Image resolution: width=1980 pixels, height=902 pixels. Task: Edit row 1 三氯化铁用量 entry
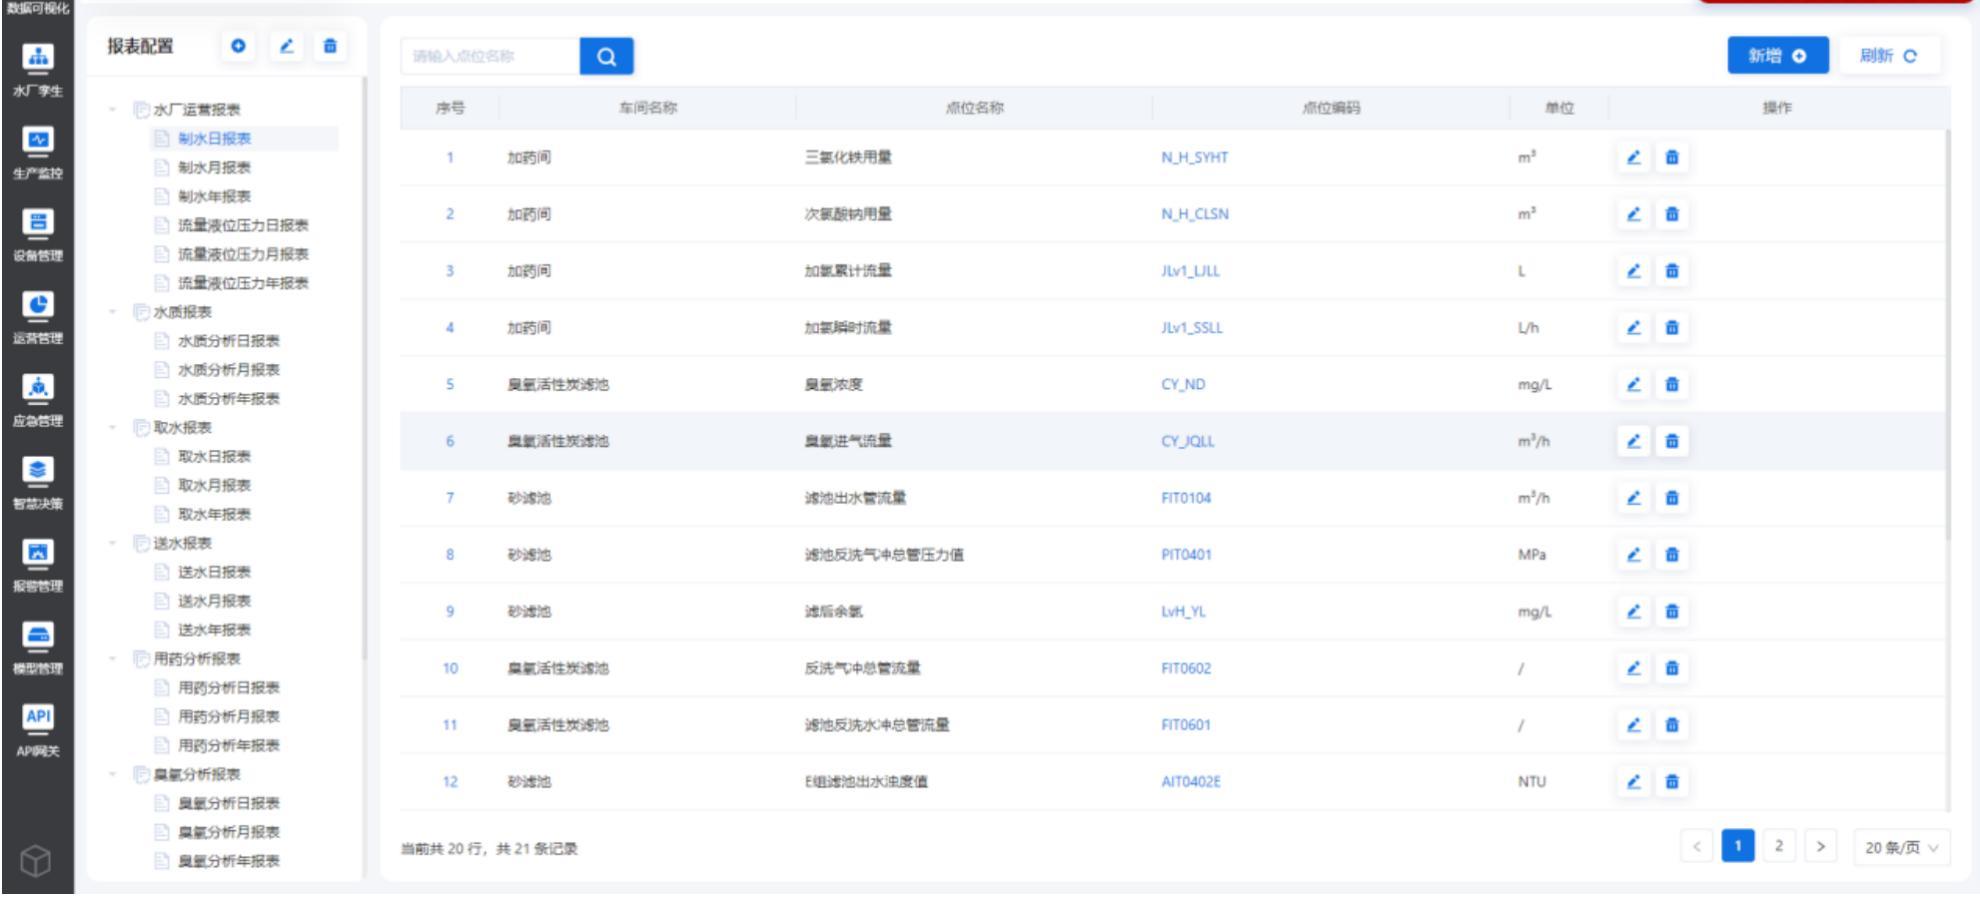click(x=1633, y=158)
